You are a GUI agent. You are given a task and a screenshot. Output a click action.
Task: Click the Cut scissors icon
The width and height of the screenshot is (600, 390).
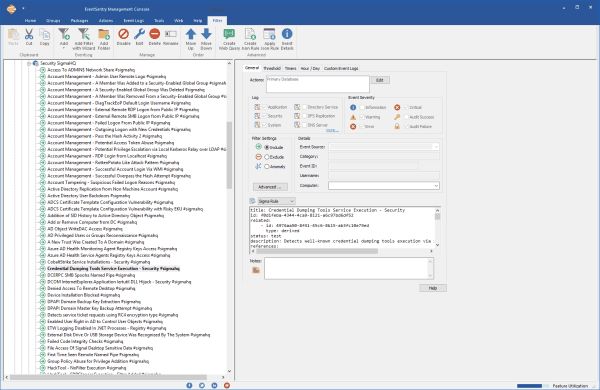tap(29, 35)
